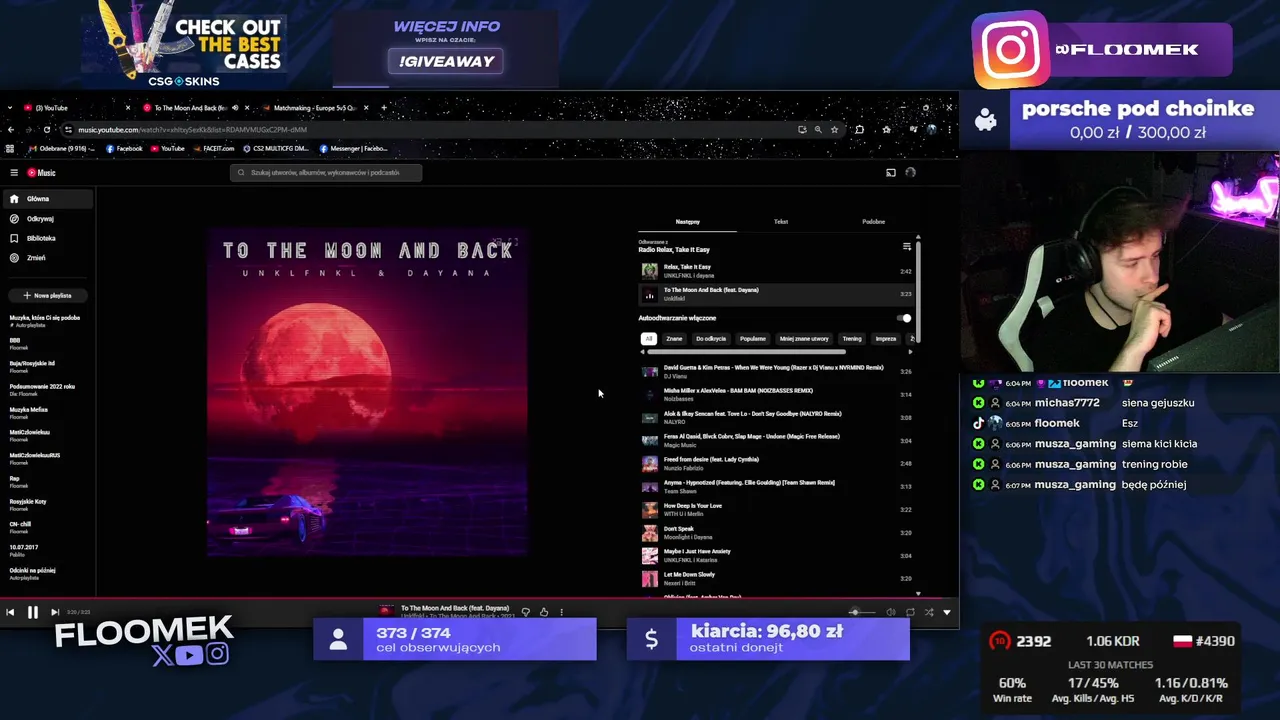Image resolution: width=1280 pixels, height=720 pixels.
Task: Open Biblioteka in the sidebar
Action: tap(48, 238)
